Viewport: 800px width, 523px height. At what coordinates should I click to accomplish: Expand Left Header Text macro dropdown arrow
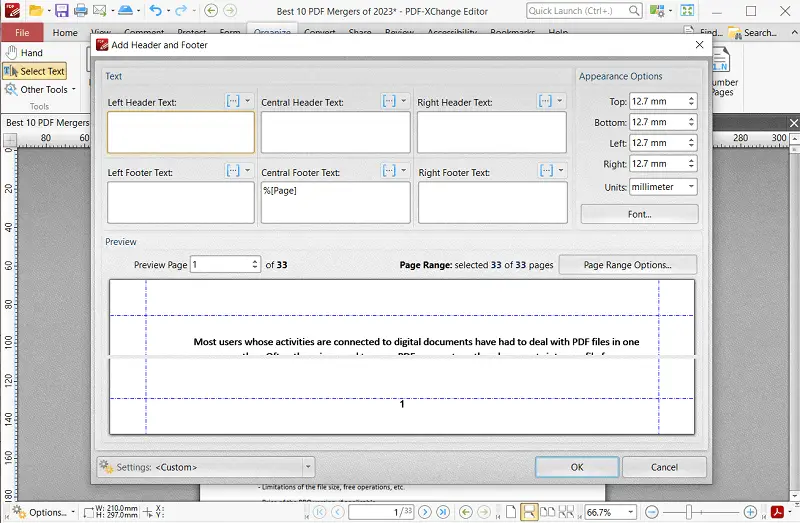(x=248, y=101)
